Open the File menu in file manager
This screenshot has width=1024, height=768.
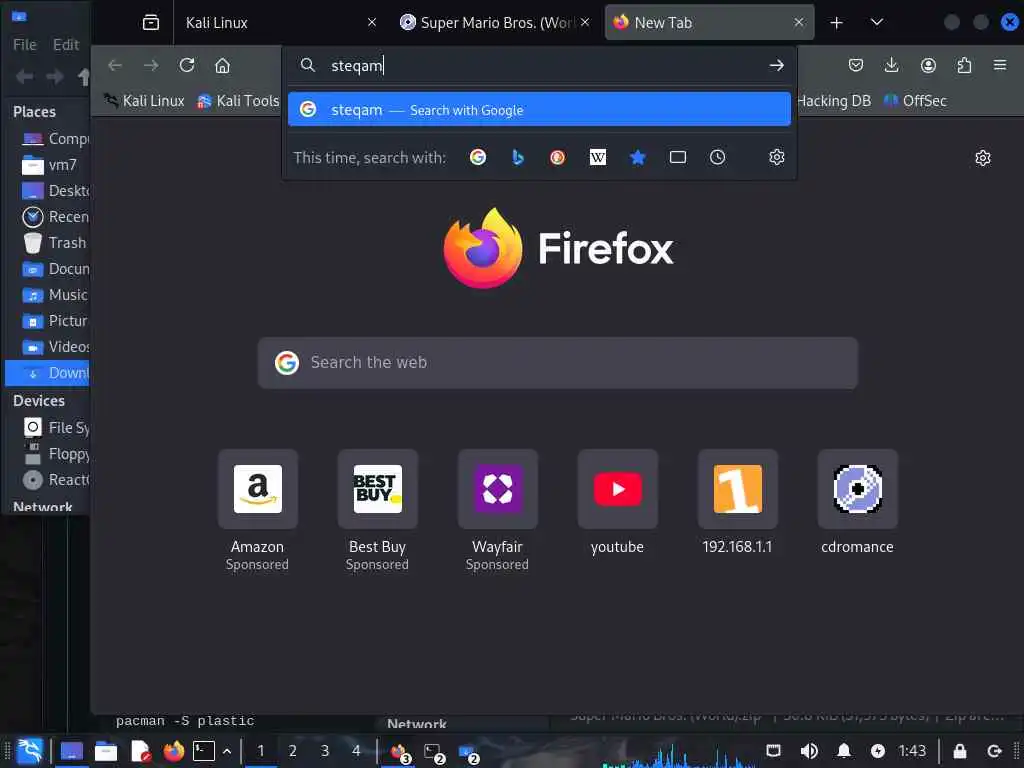[x=25, y=44]
